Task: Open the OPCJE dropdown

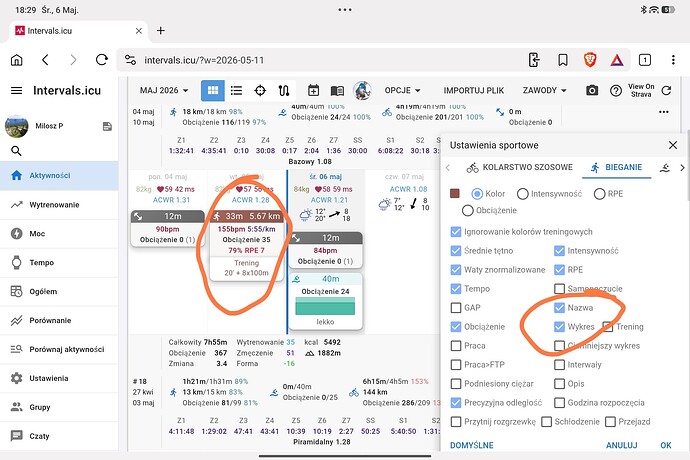Action: (402, 91)
